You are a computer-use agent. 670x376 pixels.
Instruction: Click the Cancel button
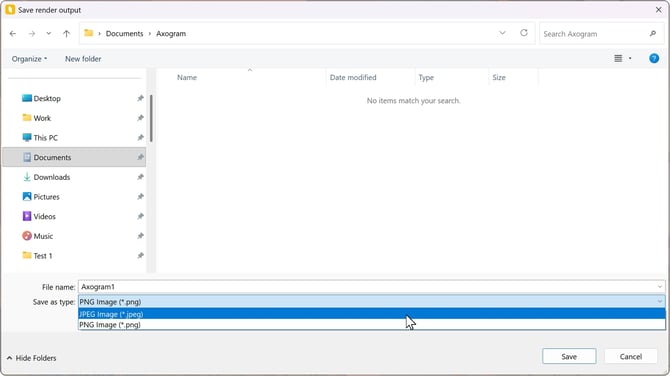[631, 356]
